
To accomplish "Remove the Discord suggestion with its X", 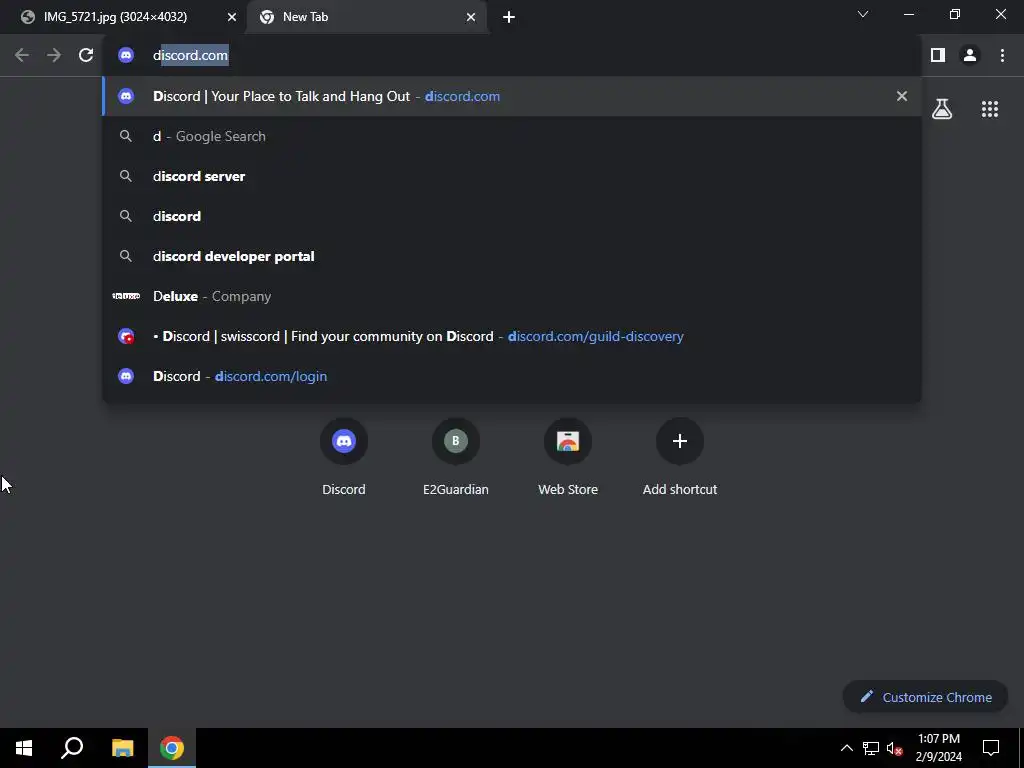I will tap(902, 96).
